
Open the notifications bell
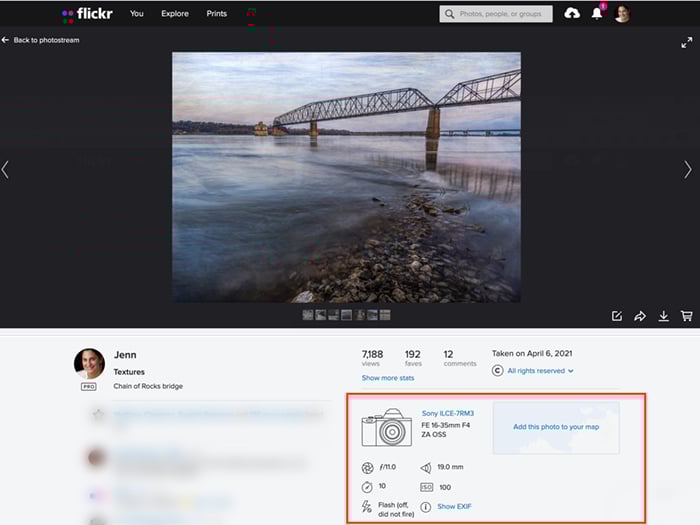(x=597, y=13)
